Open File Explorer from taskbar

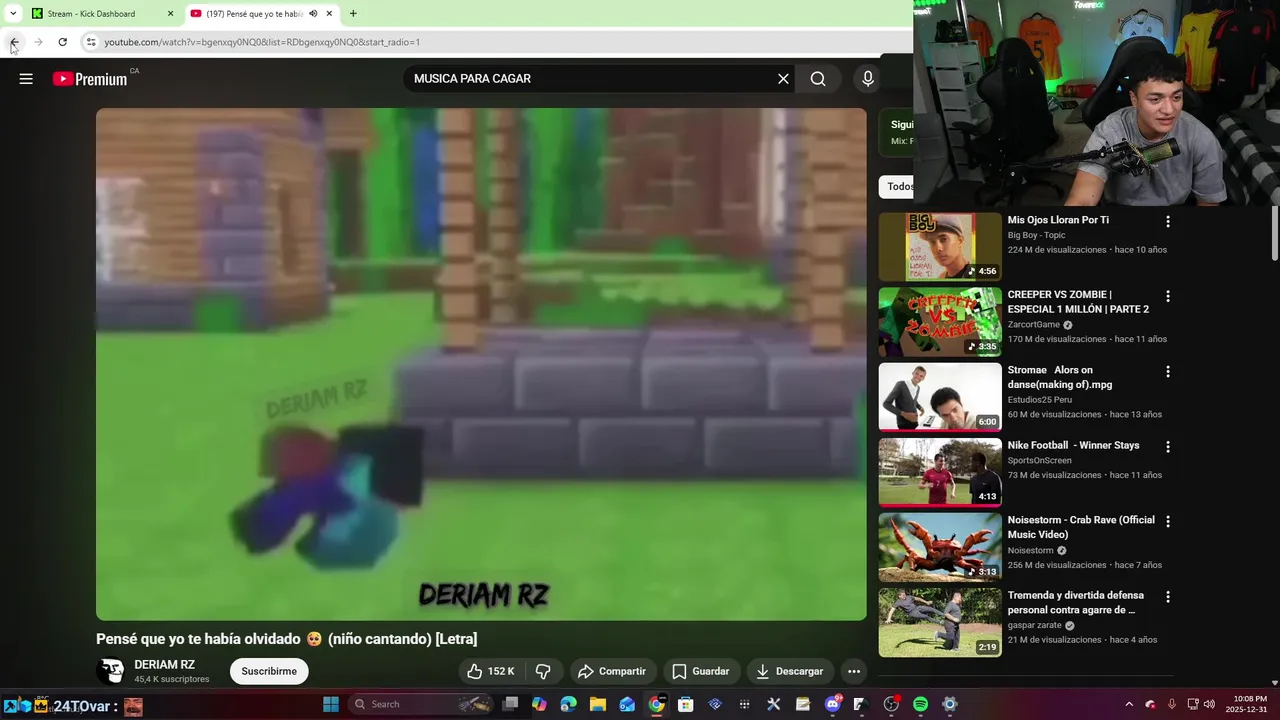click(597, 704)
